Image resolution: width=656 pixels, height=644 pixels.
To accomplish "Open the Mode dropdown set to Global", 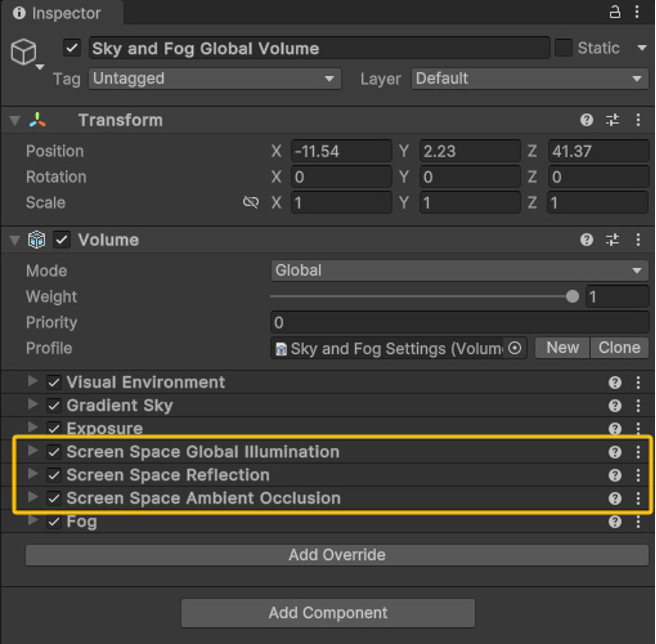I will tap(459, 270).
